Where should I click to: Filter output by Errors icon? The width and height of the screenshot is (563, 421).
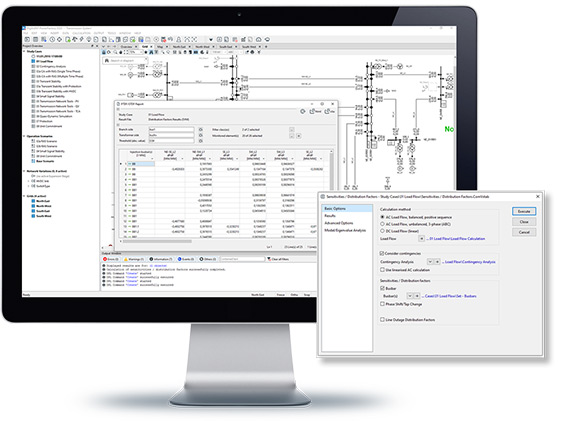click(105, 259)
